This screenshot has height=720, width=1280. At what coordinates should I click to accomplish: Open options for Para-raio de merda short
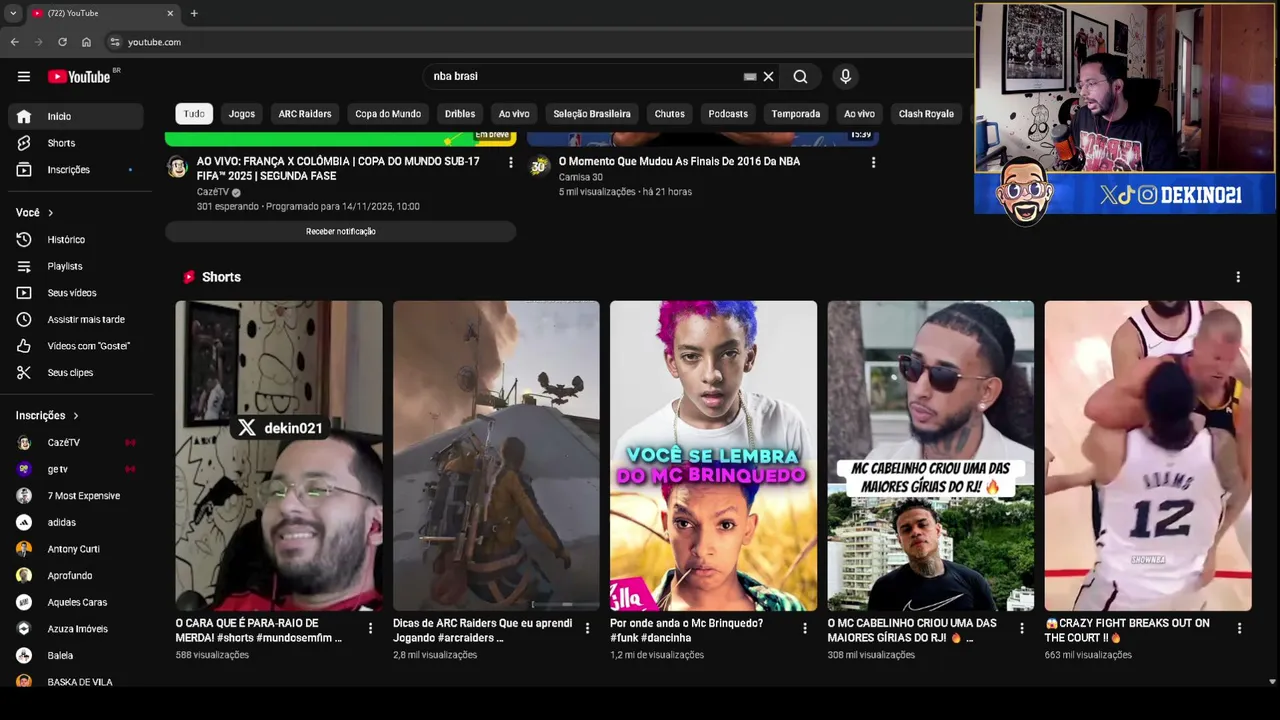pyautogui.click(x=370, y=628)
